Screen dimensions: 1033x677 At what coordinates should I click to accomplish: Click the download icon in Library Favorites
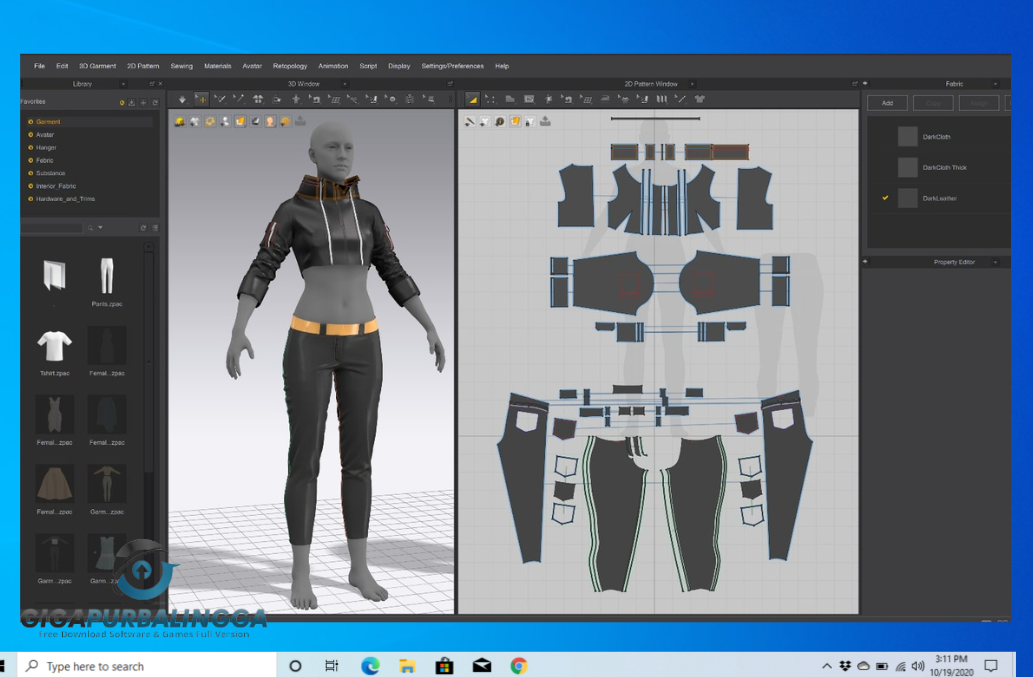tap(132, 103)
